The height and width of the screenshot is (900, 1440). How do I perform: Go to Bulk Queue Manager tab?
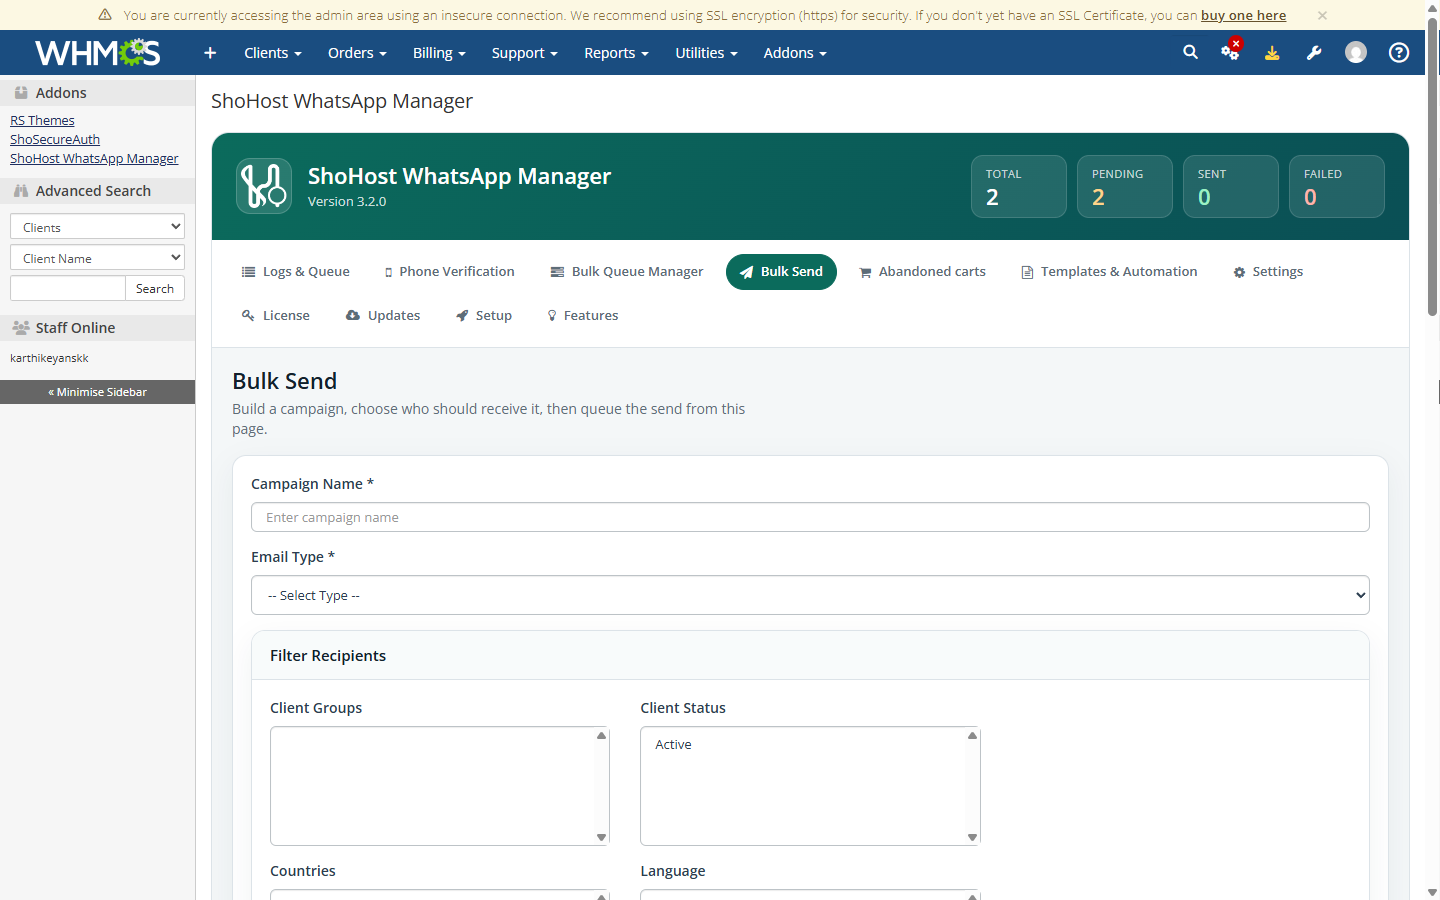pos(627,272)
